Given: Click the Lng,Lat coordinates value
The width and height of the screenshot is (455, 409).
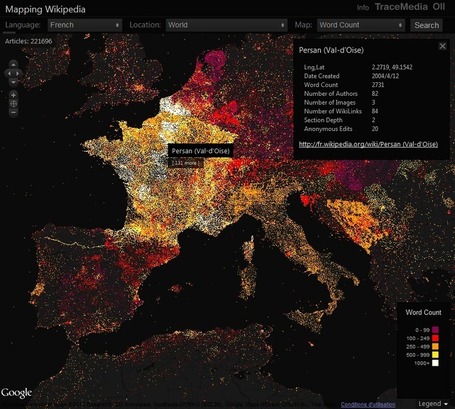Looking at the screenshot, I should tap(392, 67).
